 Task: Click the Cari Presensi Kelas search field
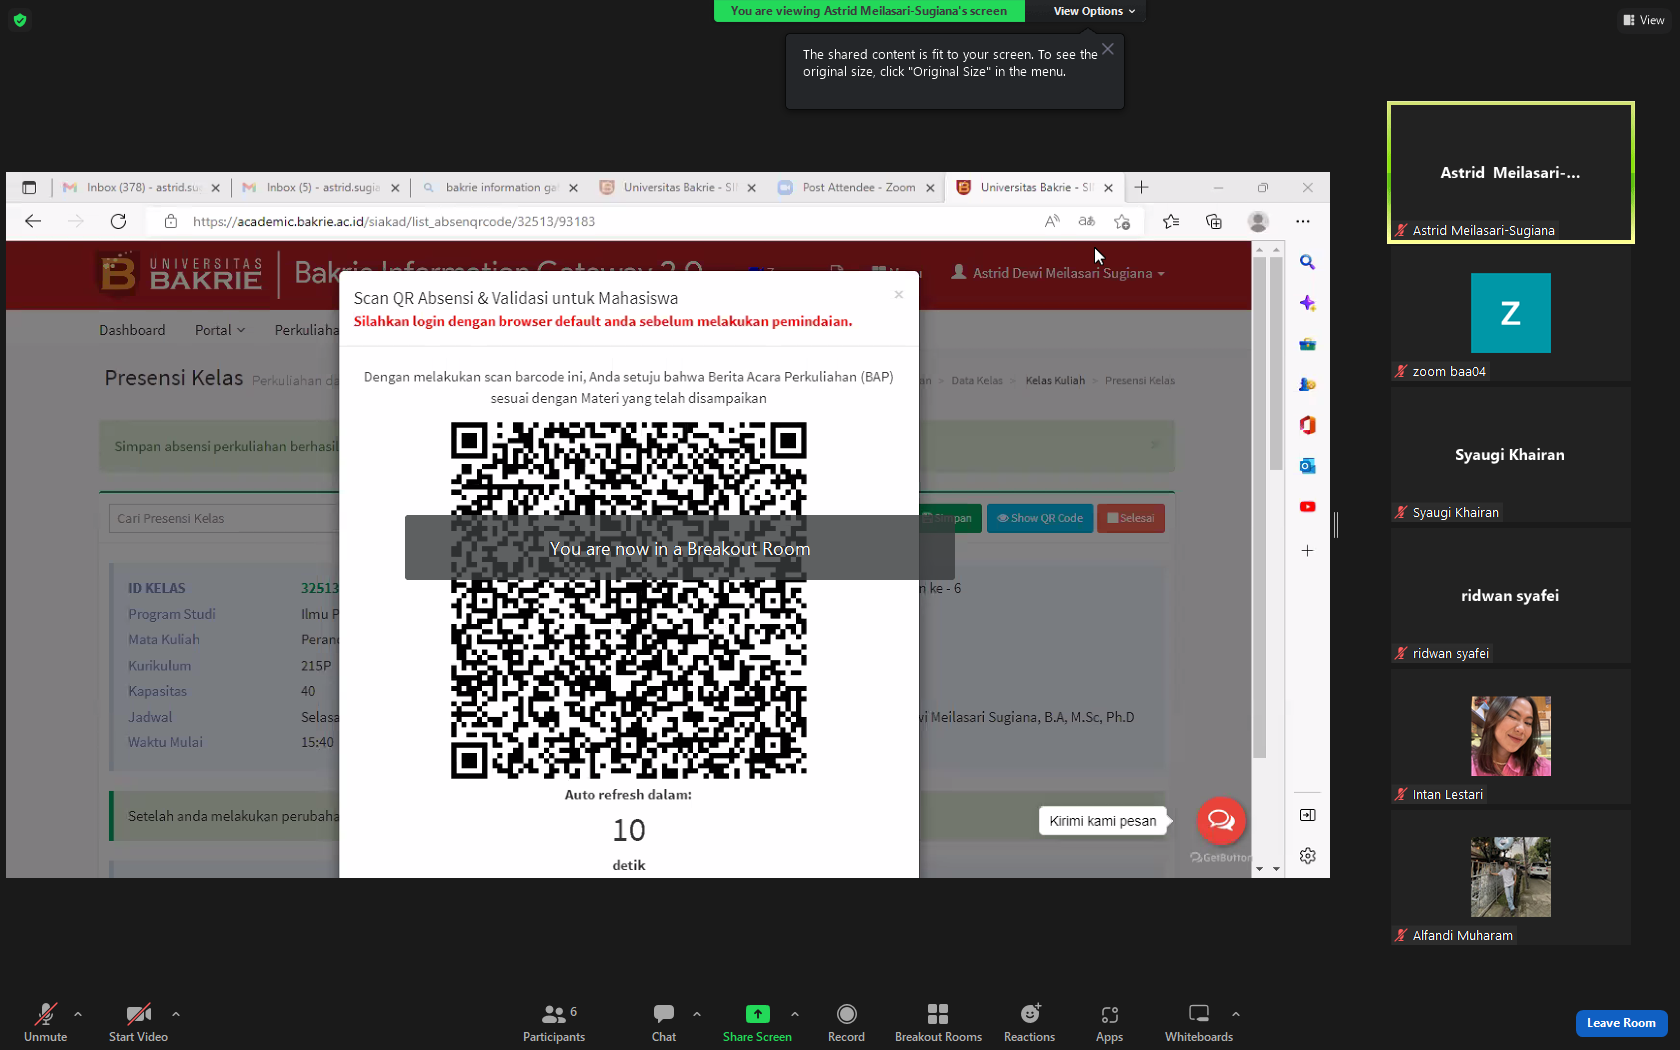(x=223, y=518)
